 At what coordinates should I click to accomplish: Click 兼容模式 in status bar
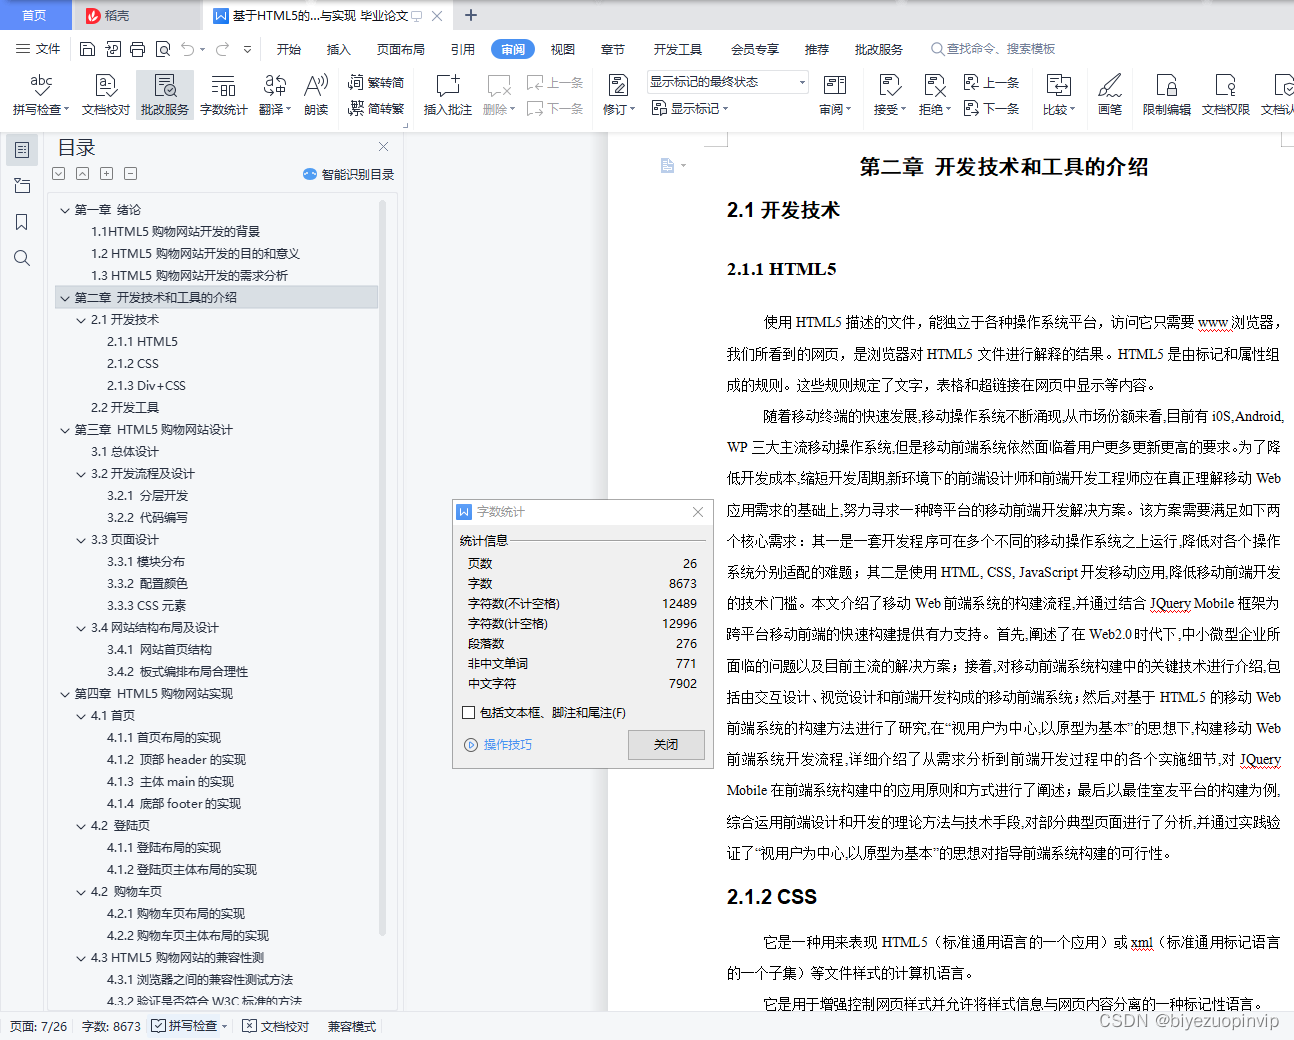click(x=352, y=1026)
